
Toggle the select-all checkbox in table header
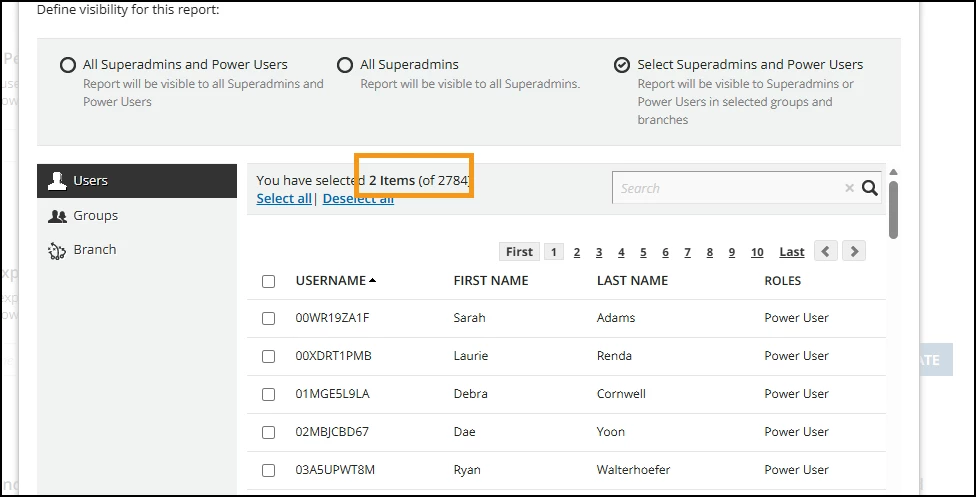(x=268, y=281)
